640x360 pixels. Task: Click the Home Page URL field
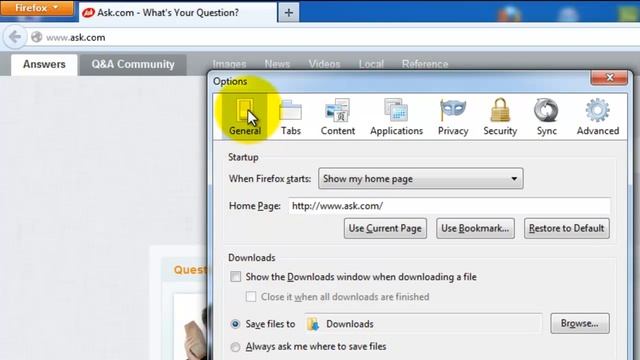tap(449, 206)
